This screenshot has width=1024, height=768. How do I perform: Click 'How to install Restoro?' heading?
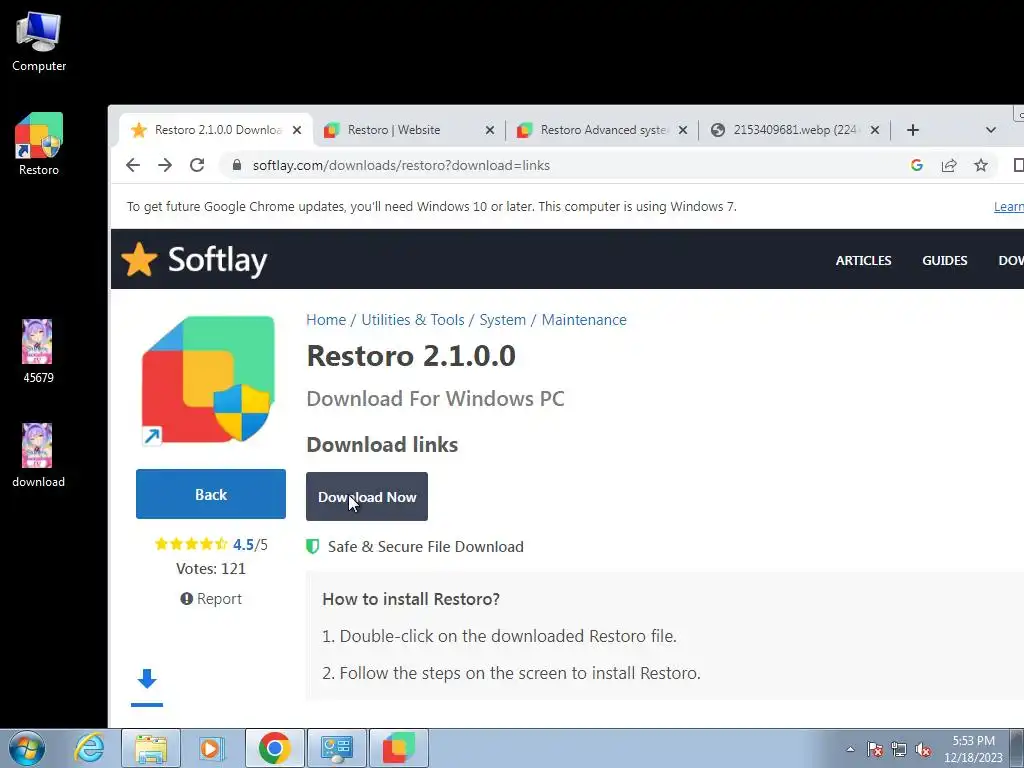pos(411,598)
